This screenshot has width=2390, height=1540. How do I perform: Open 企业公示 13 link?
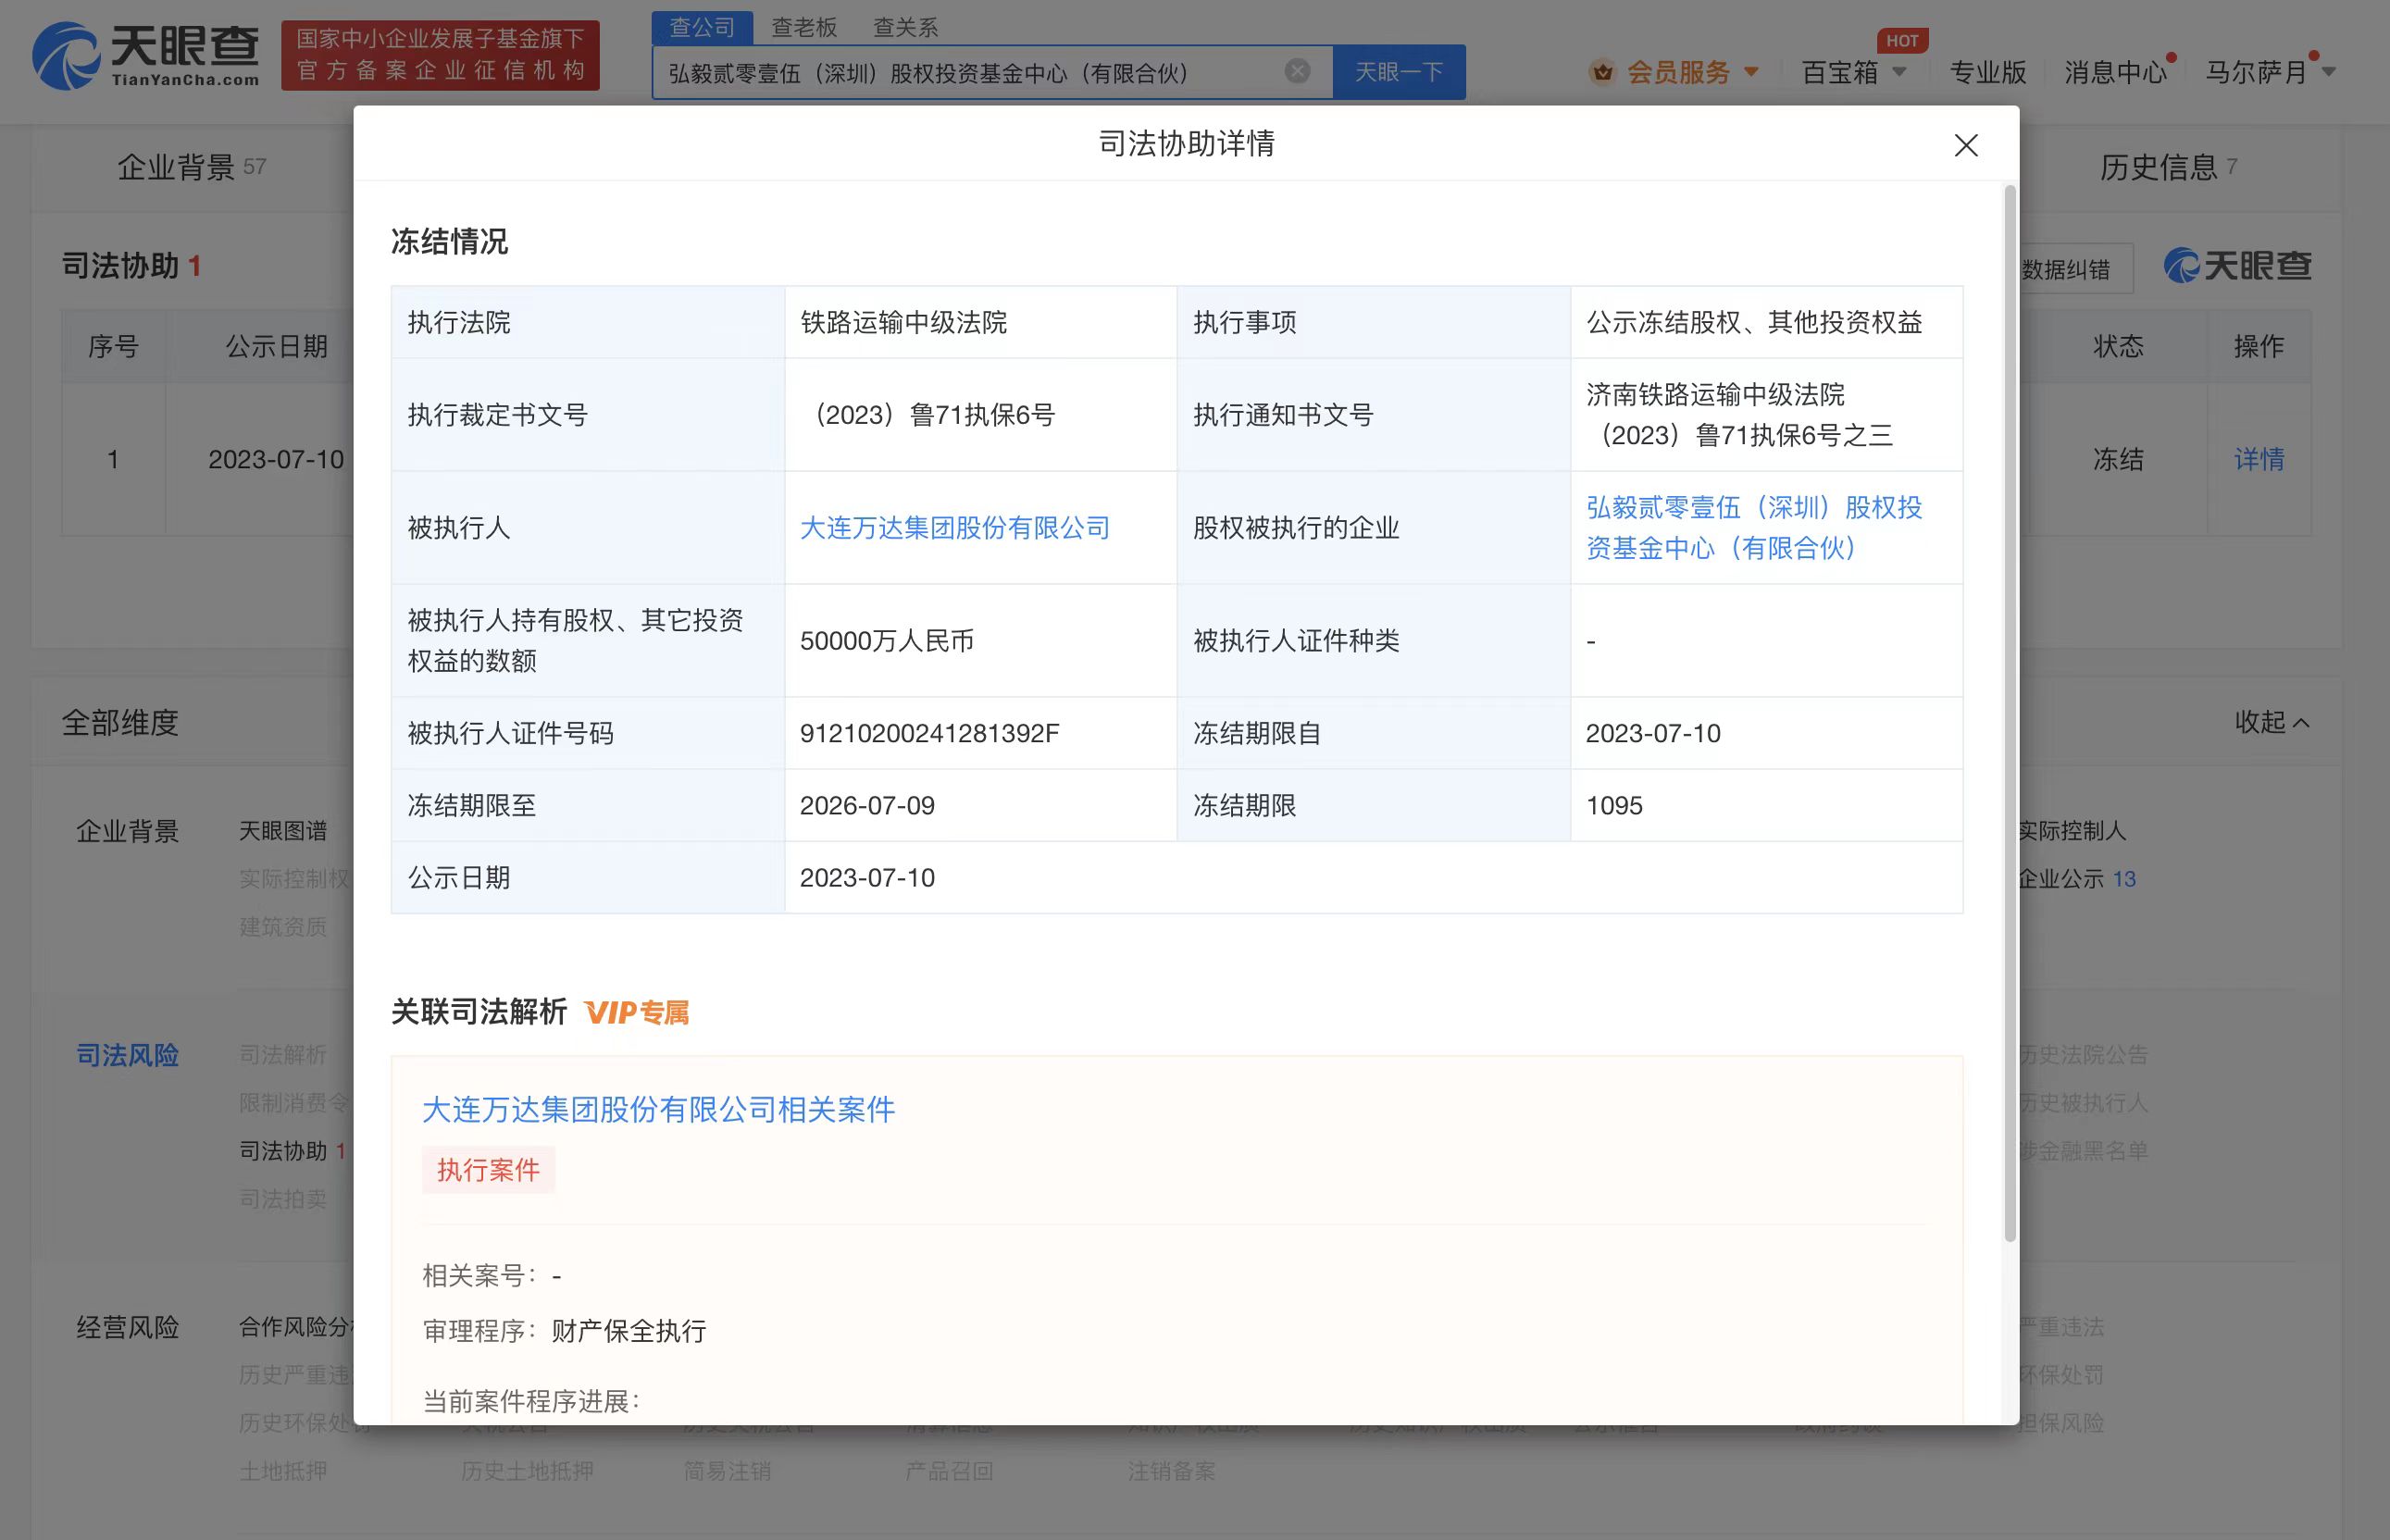(x=2077, y=879)
